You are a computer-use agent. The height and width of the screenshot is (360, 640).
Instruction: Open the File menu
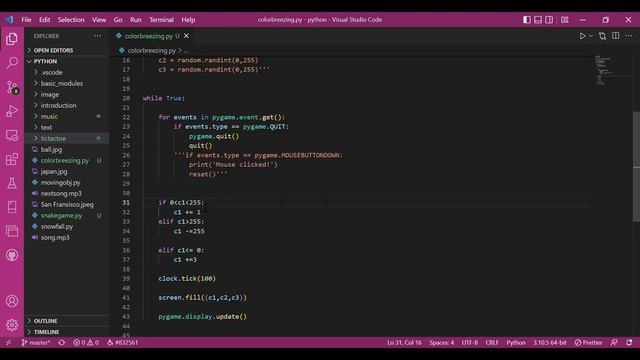[26, 20]
